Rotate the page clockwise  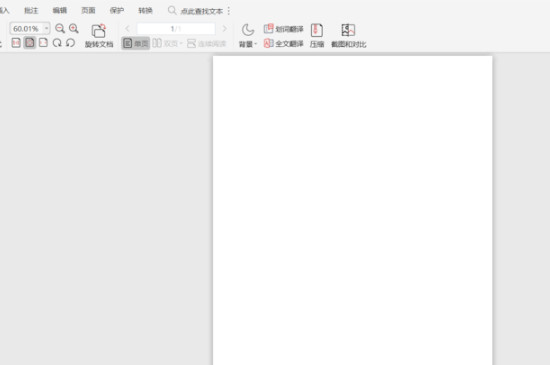57,43
